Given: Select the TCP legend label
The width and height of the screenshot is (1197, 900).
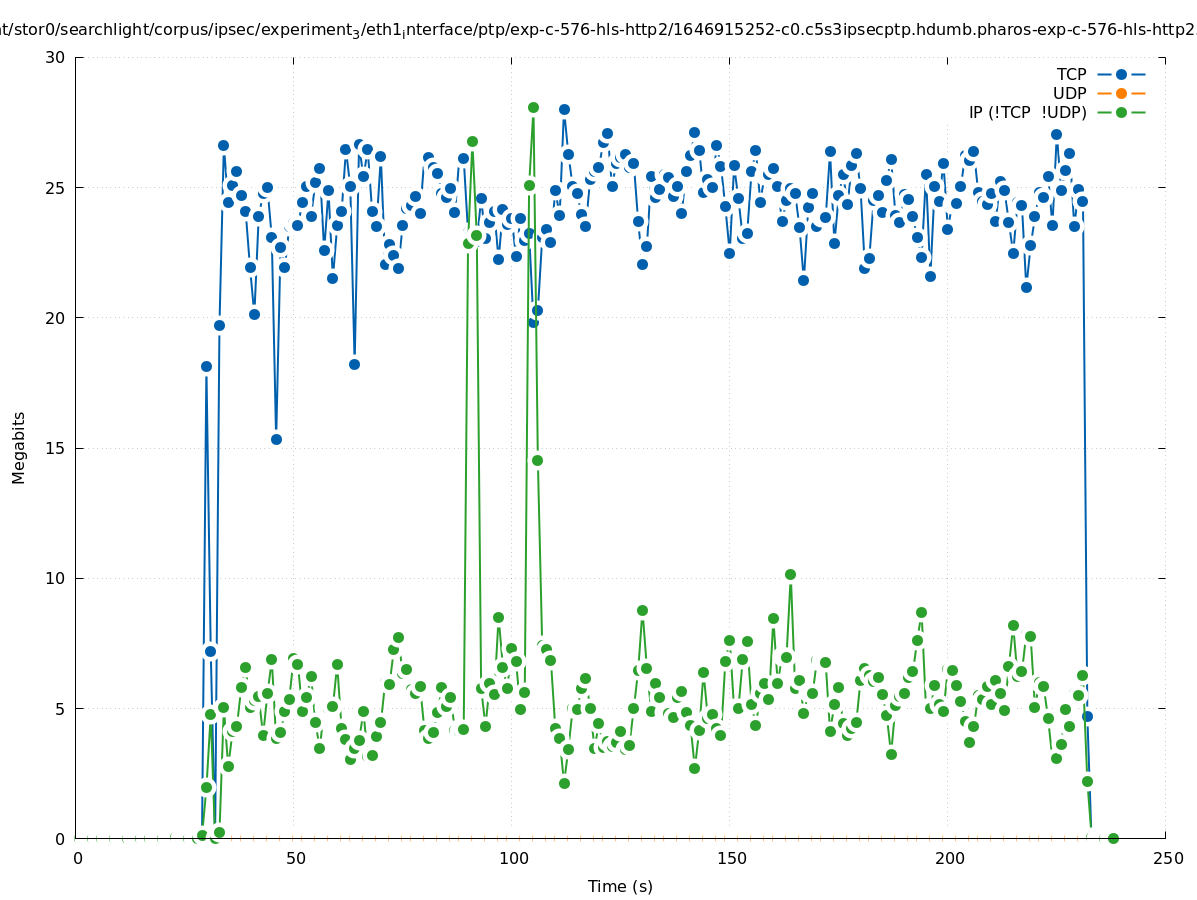Looking at the screenshot, I should click(1071, 74).
